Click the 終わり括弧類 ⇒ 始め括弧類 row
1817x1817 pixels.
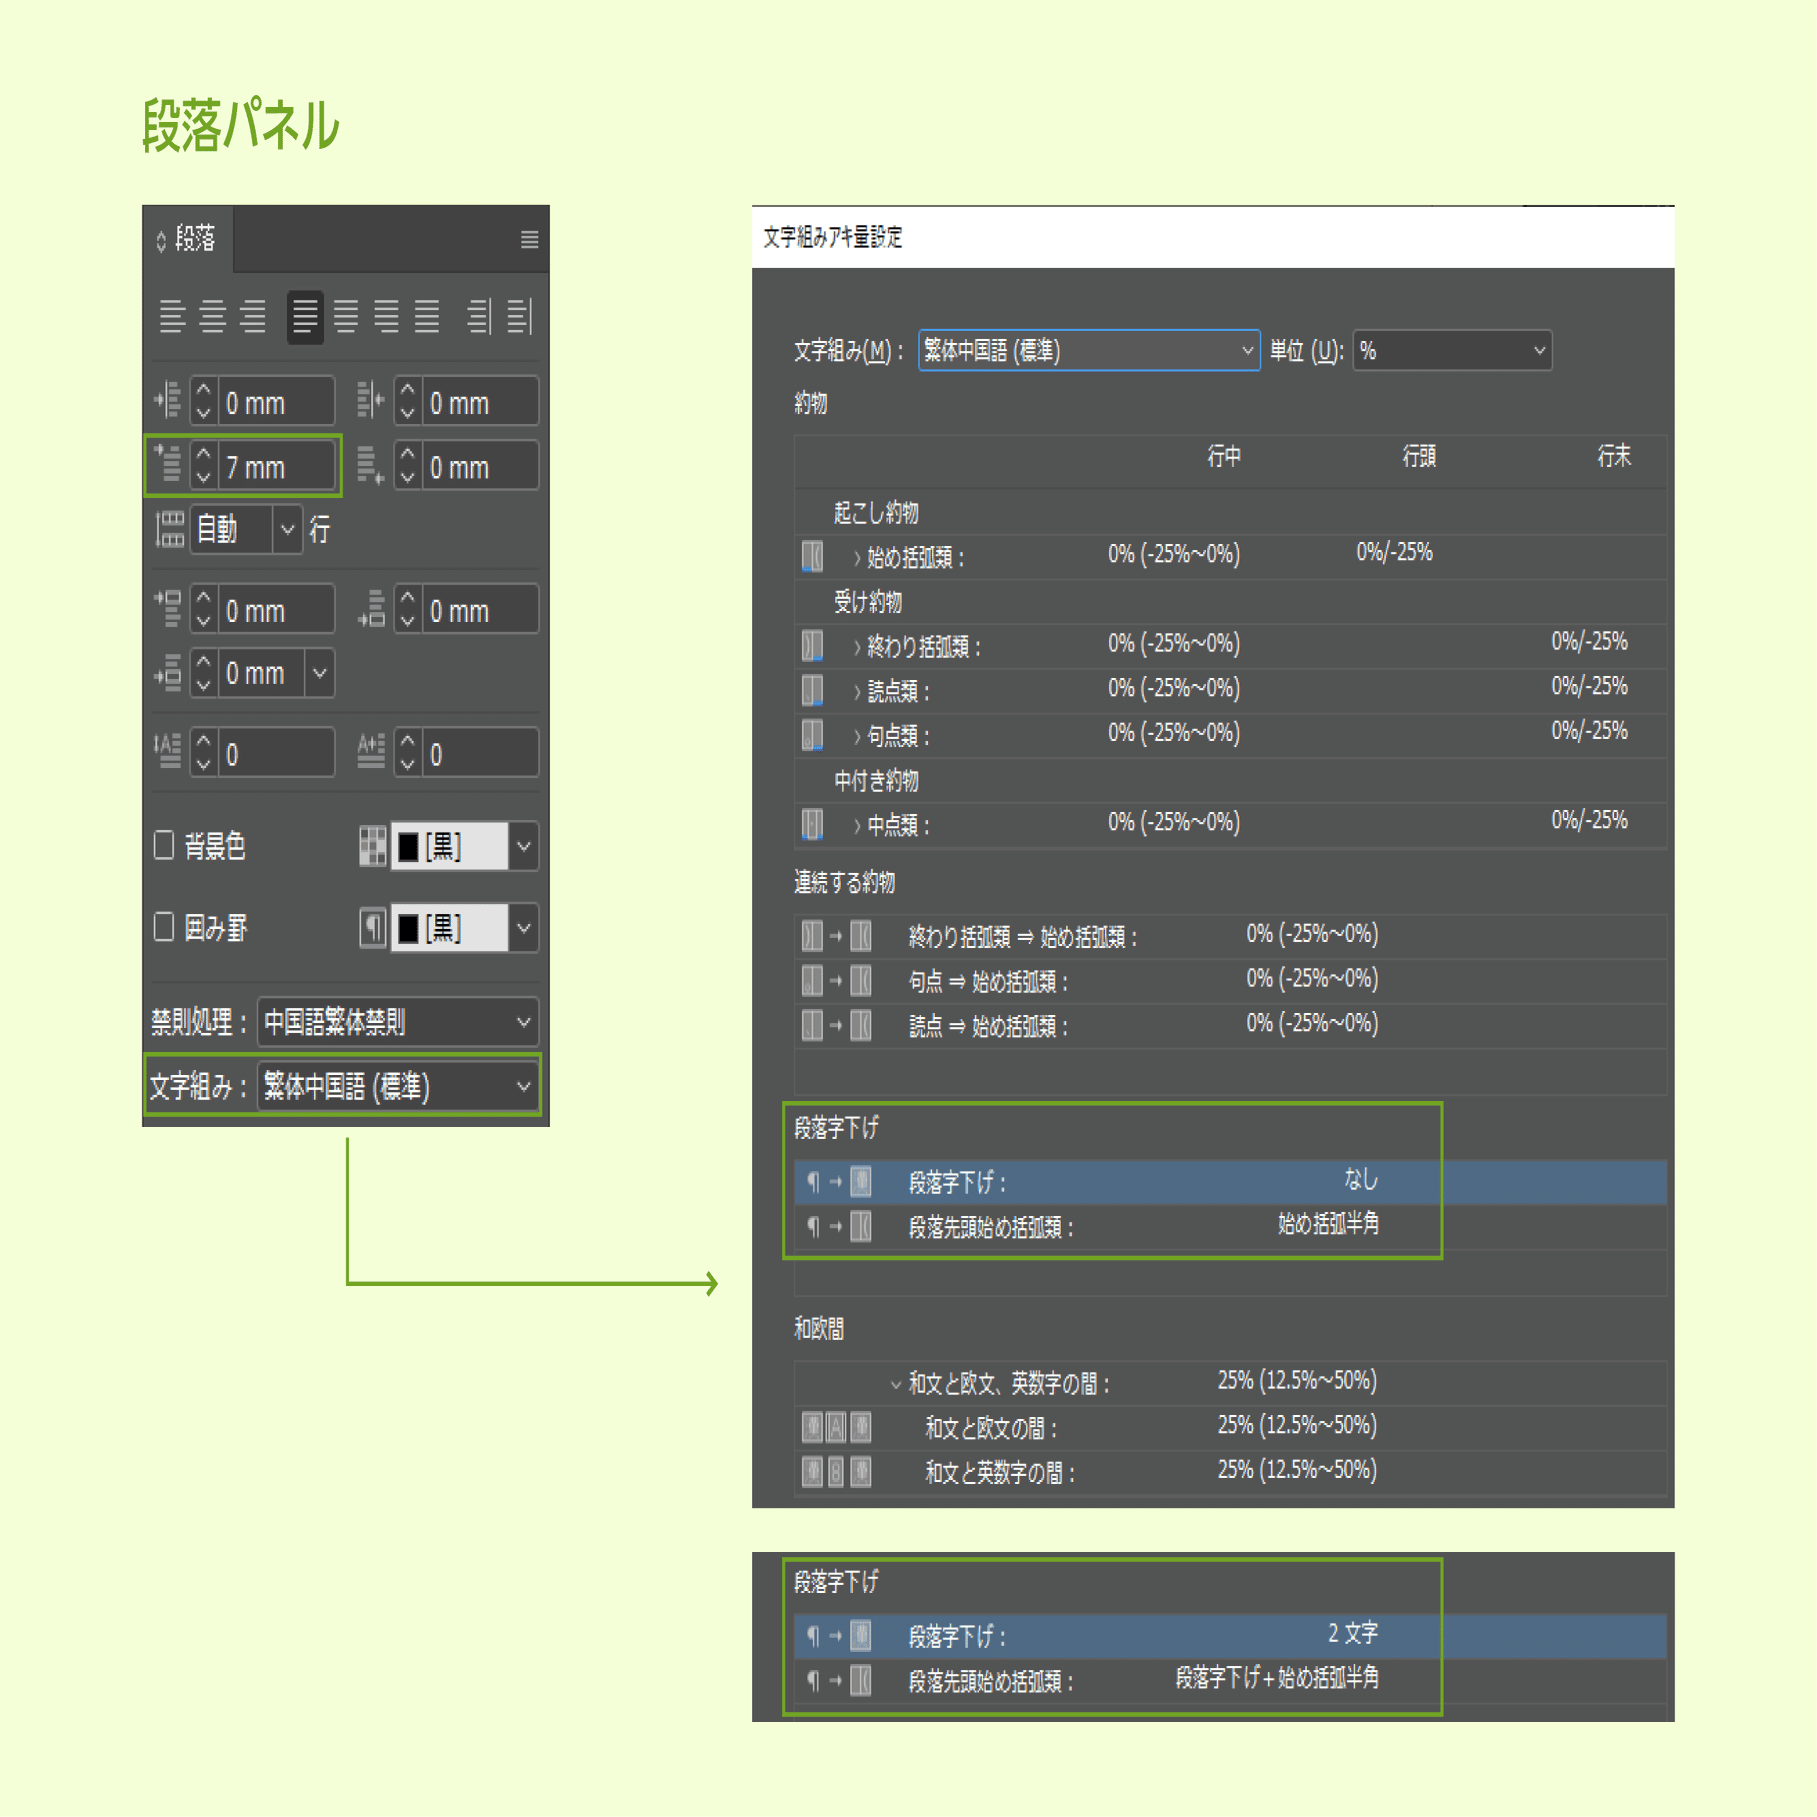tap(1230, 936)
